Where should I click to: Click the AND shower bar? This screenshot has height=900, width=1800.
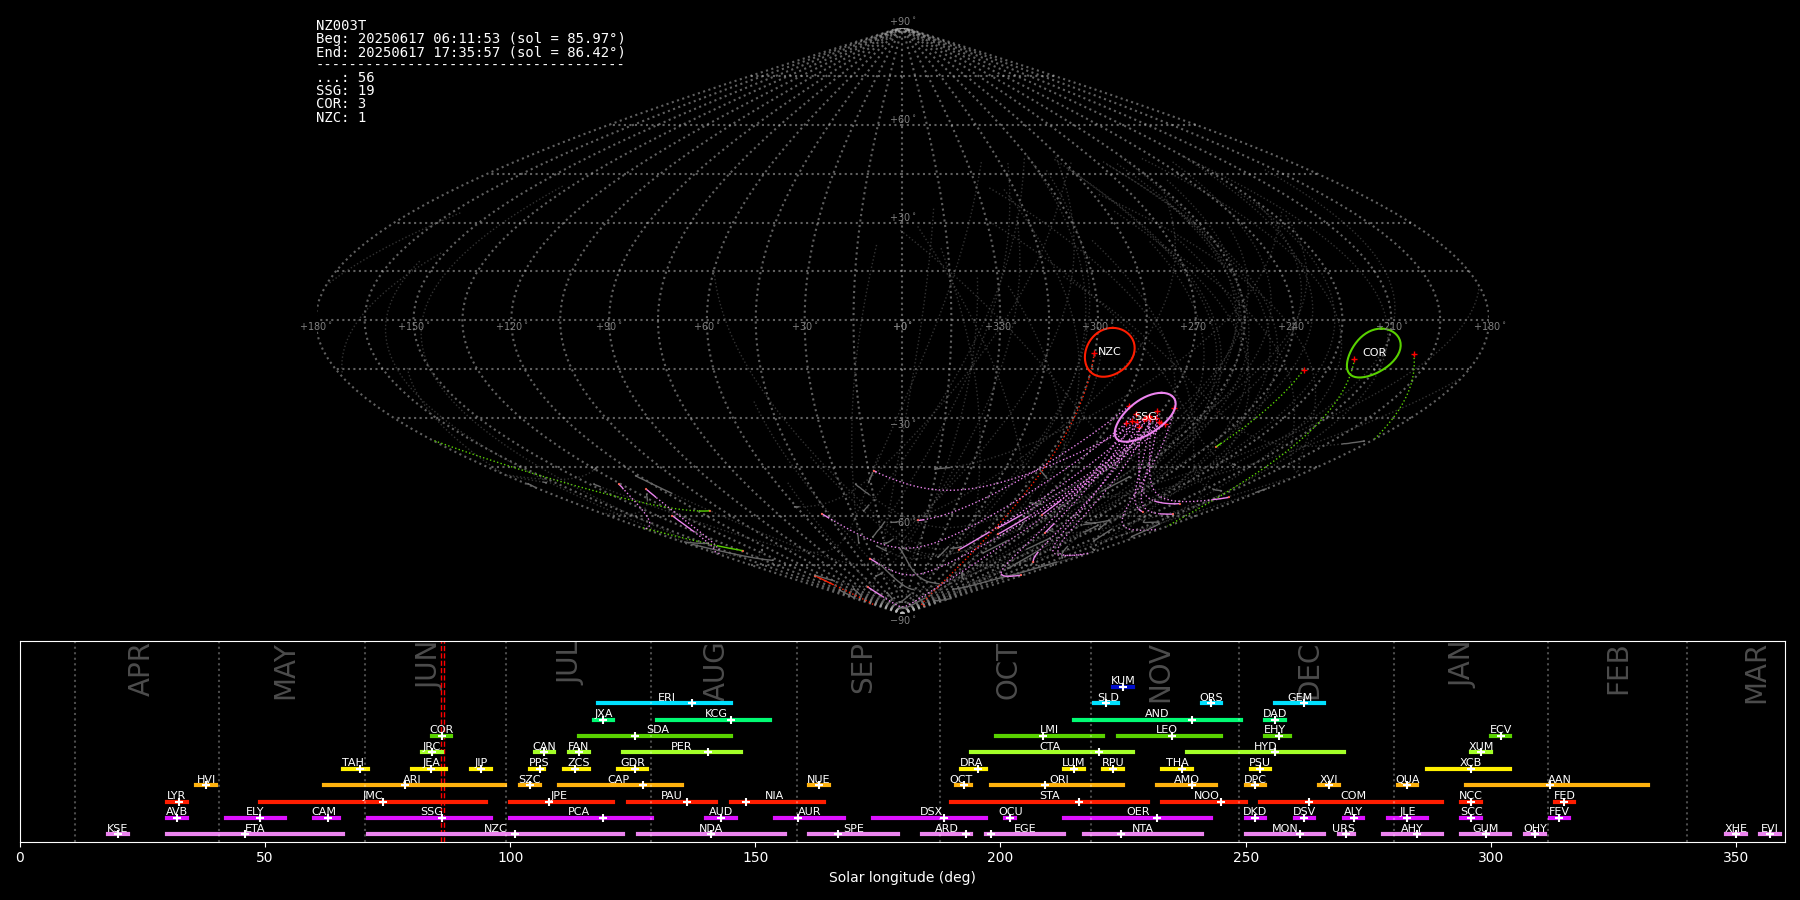1157,719
